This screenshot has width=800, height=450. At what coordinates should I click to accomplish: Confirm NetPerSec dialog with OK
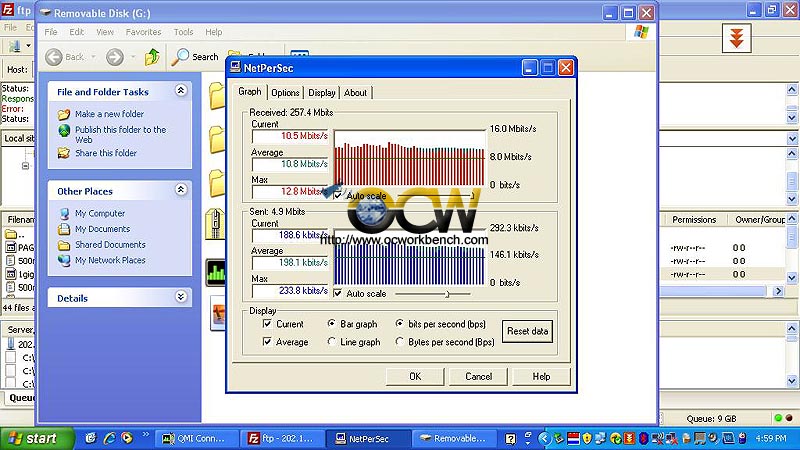[x=415, y=377]
